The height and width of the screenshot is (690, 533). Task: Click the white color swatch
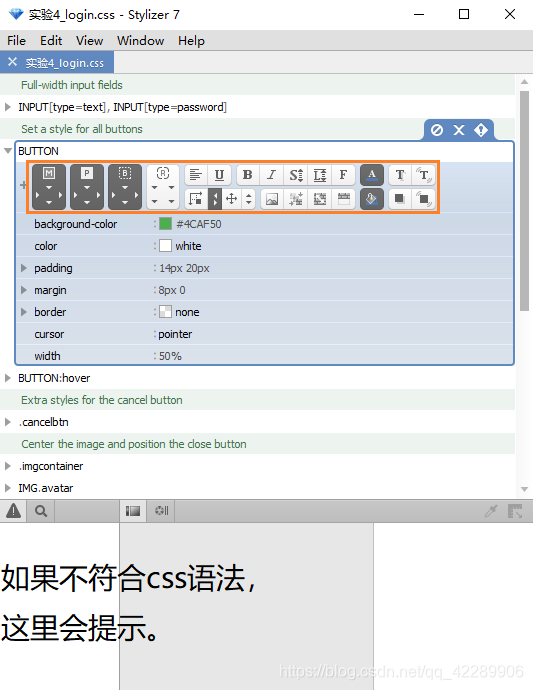pos(165,246)
